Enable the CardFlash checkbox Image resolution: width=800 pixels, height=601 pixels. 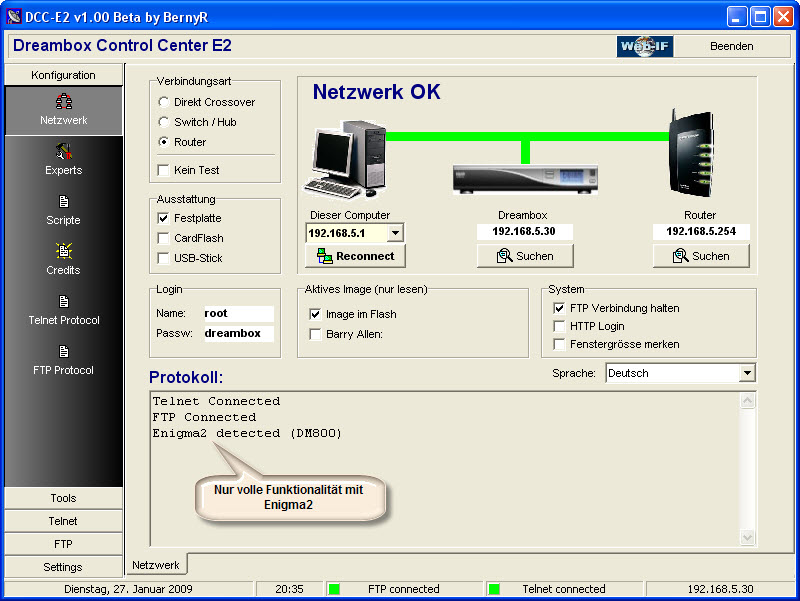pyautogui.click(x=163, y=238)
